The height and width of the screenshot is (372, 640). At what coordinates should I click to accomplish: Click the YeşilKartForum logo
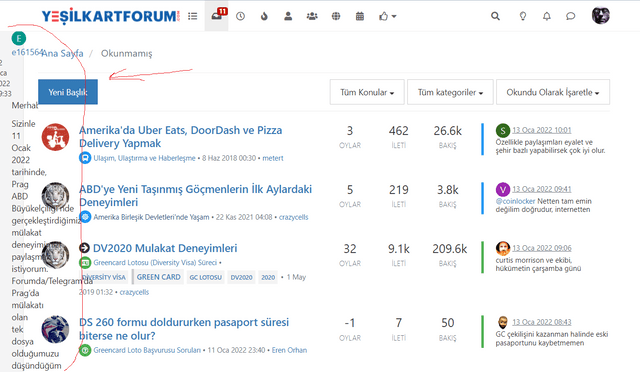(x=110, y=16)
